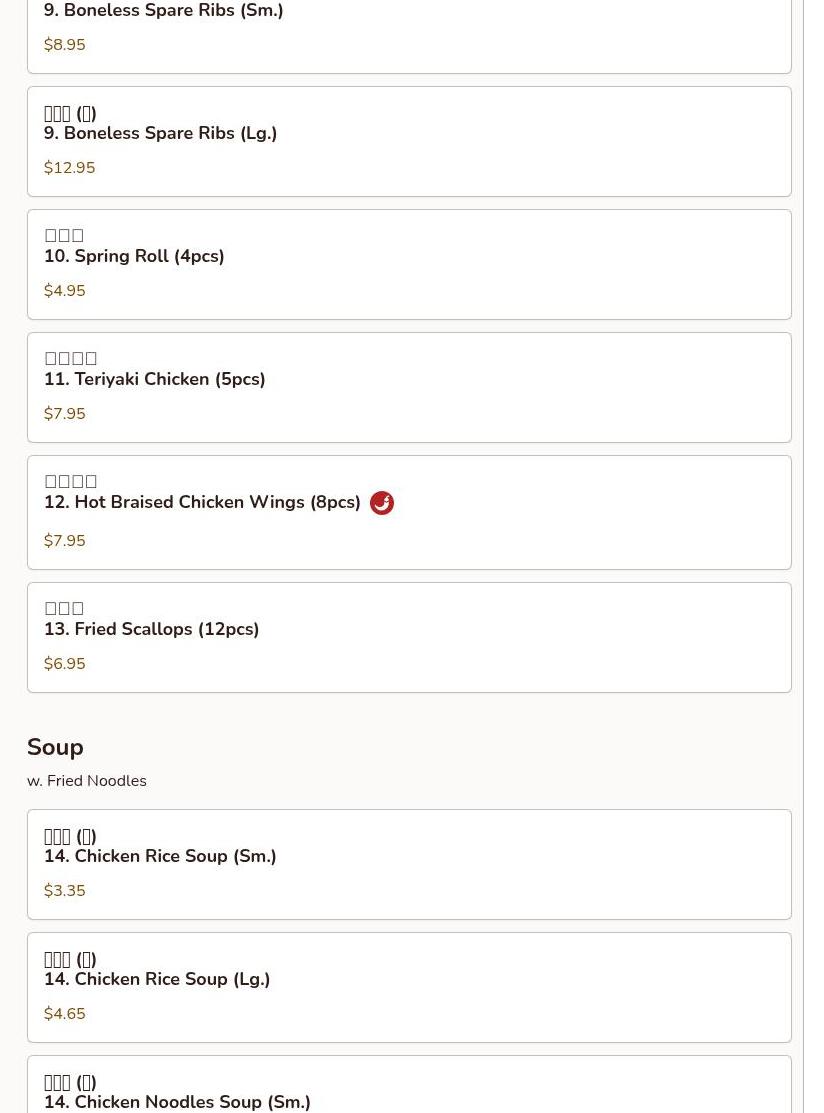The image size is (824, 1113).
Task: Click the $6.95 Fried Scallops price
Action: point(65,664)
